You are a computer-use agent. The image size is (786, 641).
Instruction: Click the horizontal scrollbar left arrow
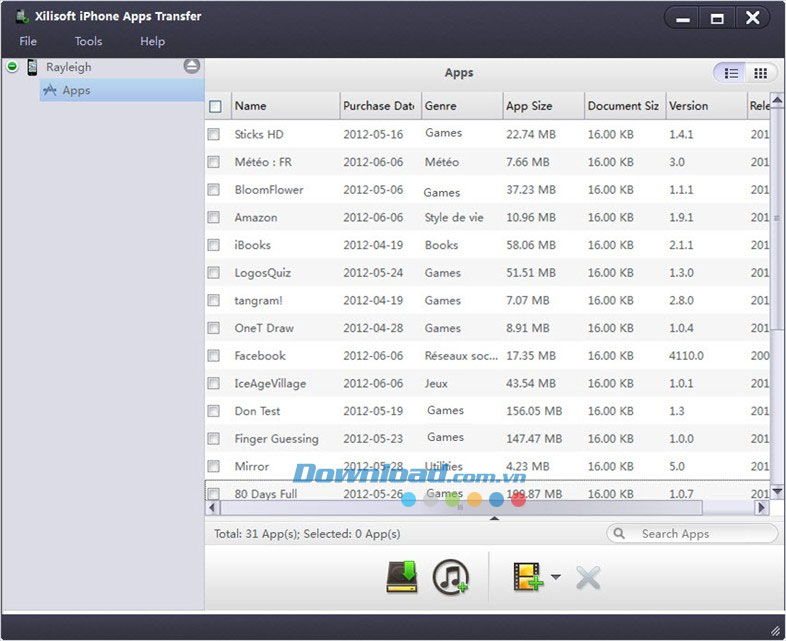tap(212, 508)
